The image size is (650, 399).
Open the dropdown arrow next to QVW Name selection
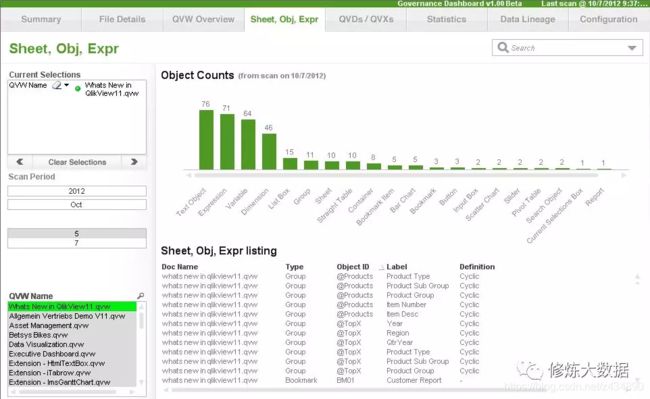[x=66, y=85]
